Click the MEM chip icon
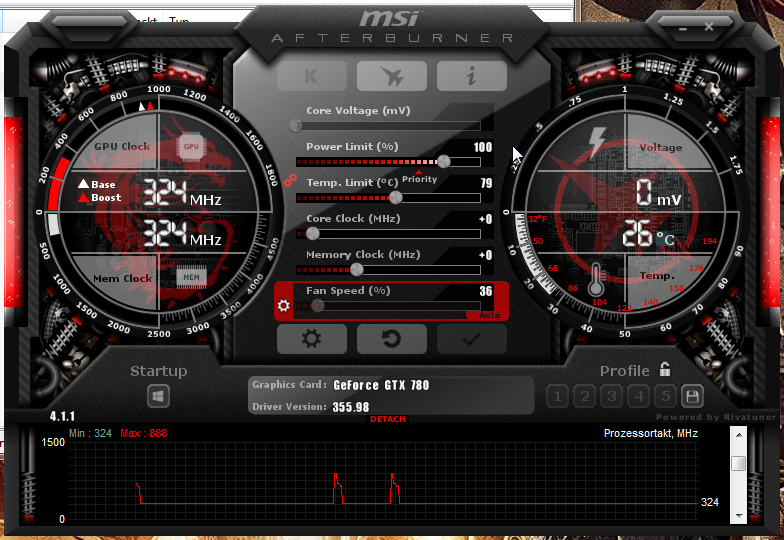The height and width of the screenshot is (540, 784). tap(192, 278)
